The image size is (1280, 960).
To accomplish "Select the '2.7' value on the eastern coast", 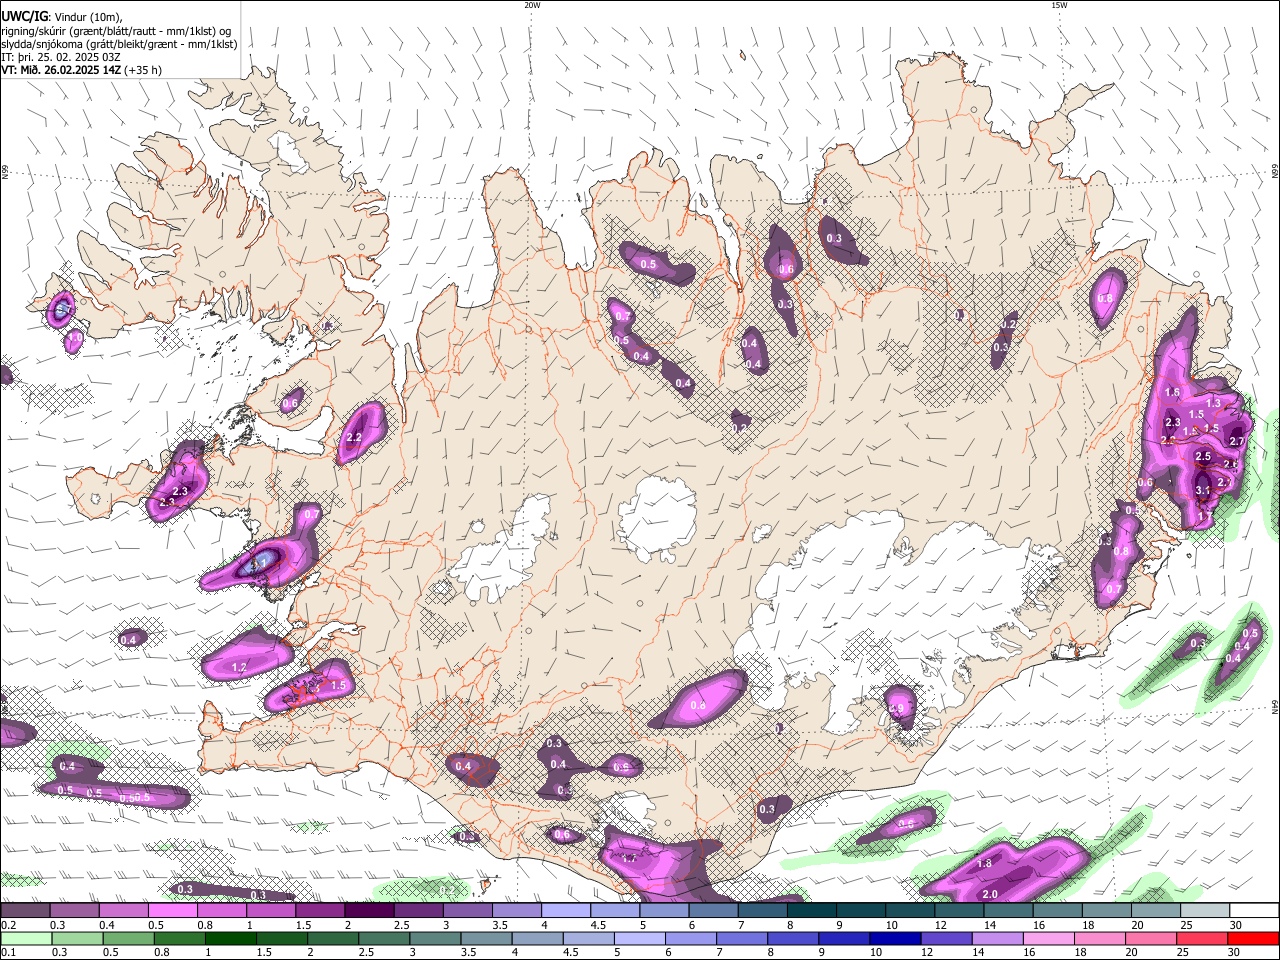I will click(1236, 442).
